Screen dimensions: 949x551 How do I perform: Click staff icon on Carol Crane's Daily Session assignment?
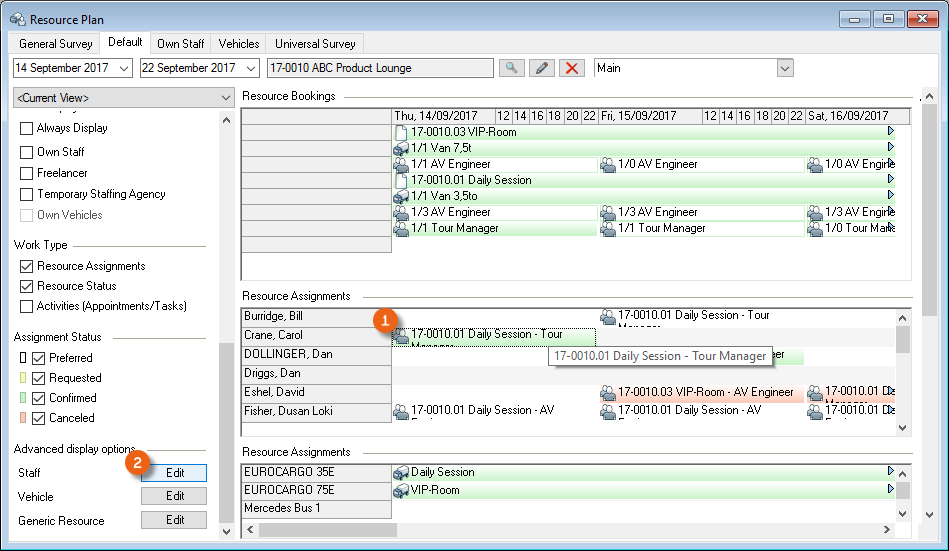(x=401, y=335)
